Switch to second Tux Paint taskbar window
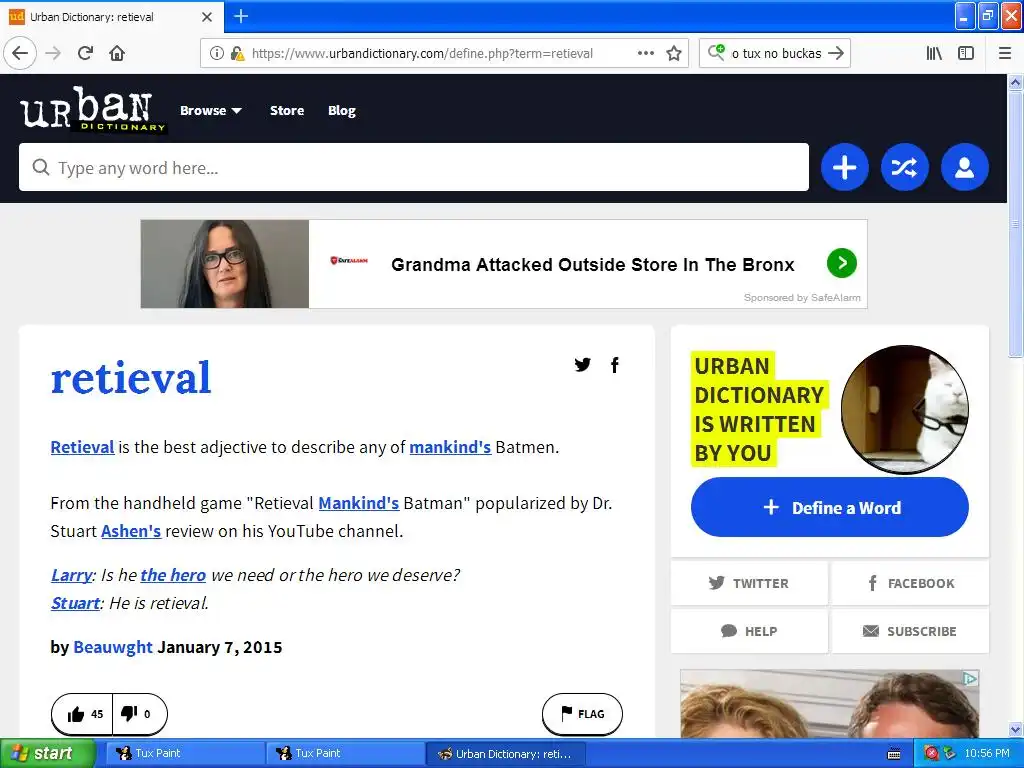Image resolution: width=1024 pixels, height=768 pixels. 344,754
